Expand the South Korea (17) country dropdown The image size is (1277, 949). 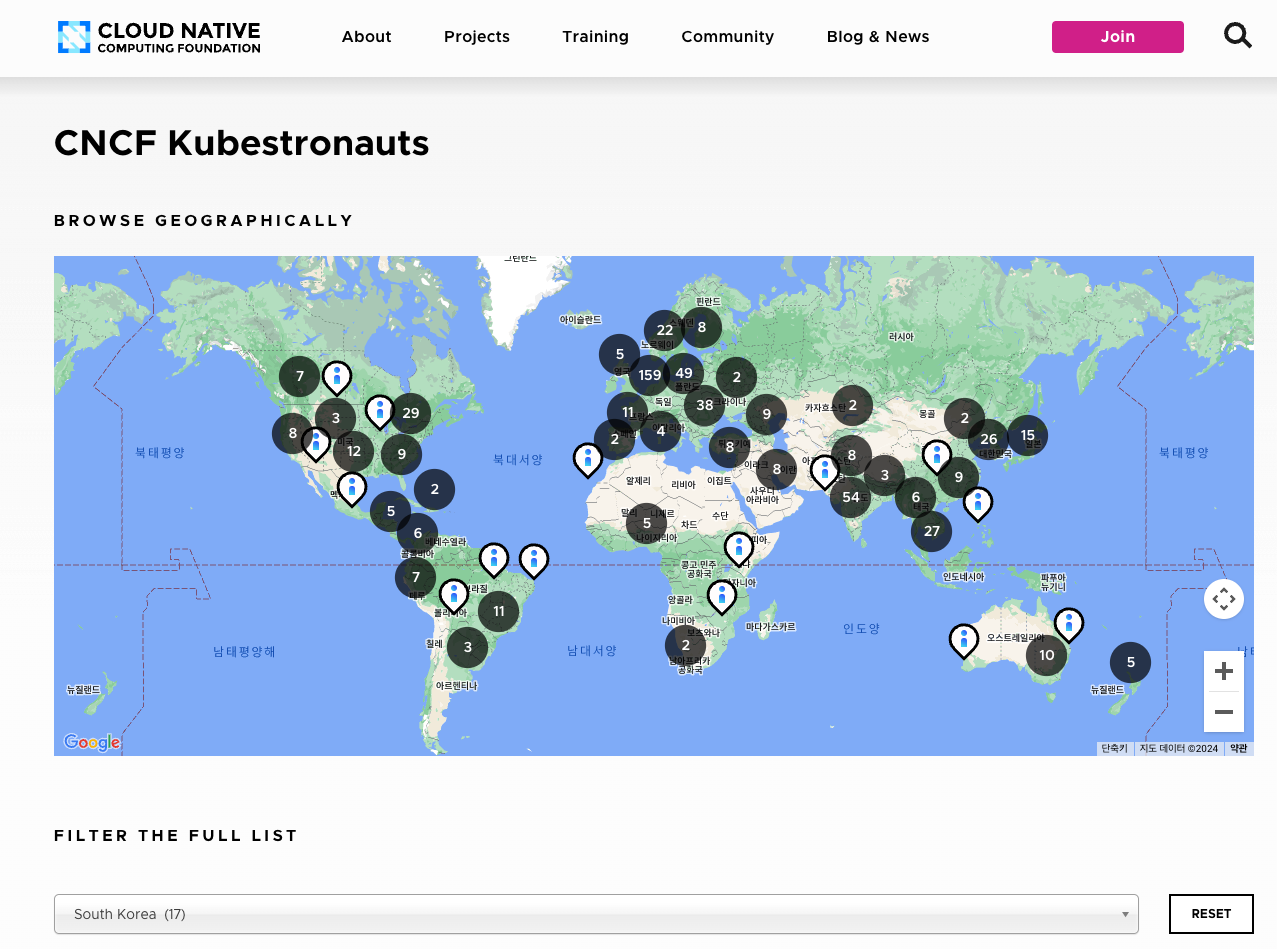[596, 914]
